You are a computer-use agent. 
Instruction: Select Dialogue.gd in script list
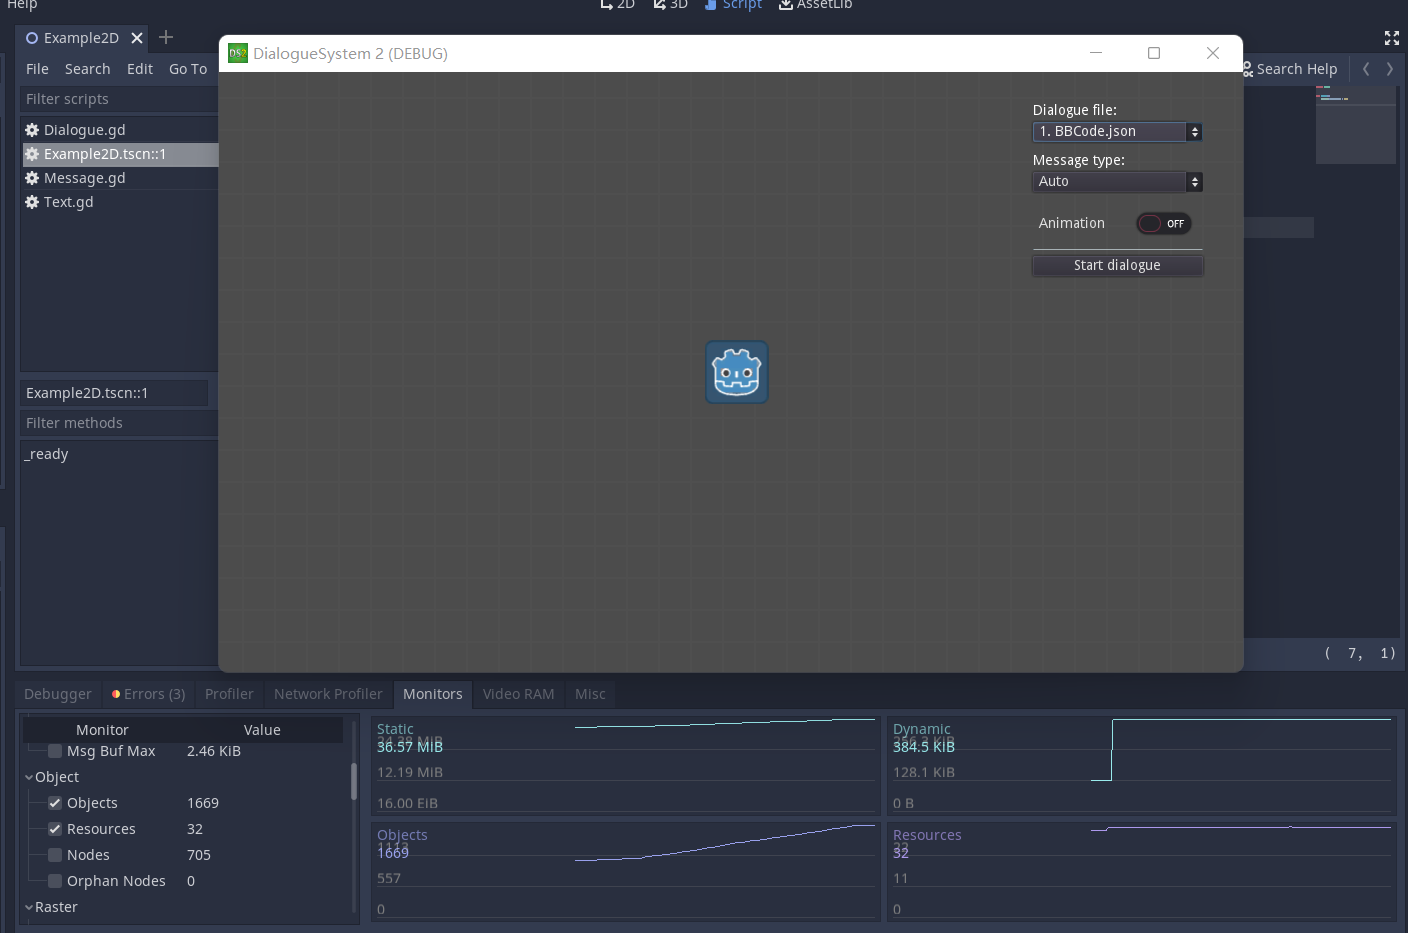[x=120, y=130]
